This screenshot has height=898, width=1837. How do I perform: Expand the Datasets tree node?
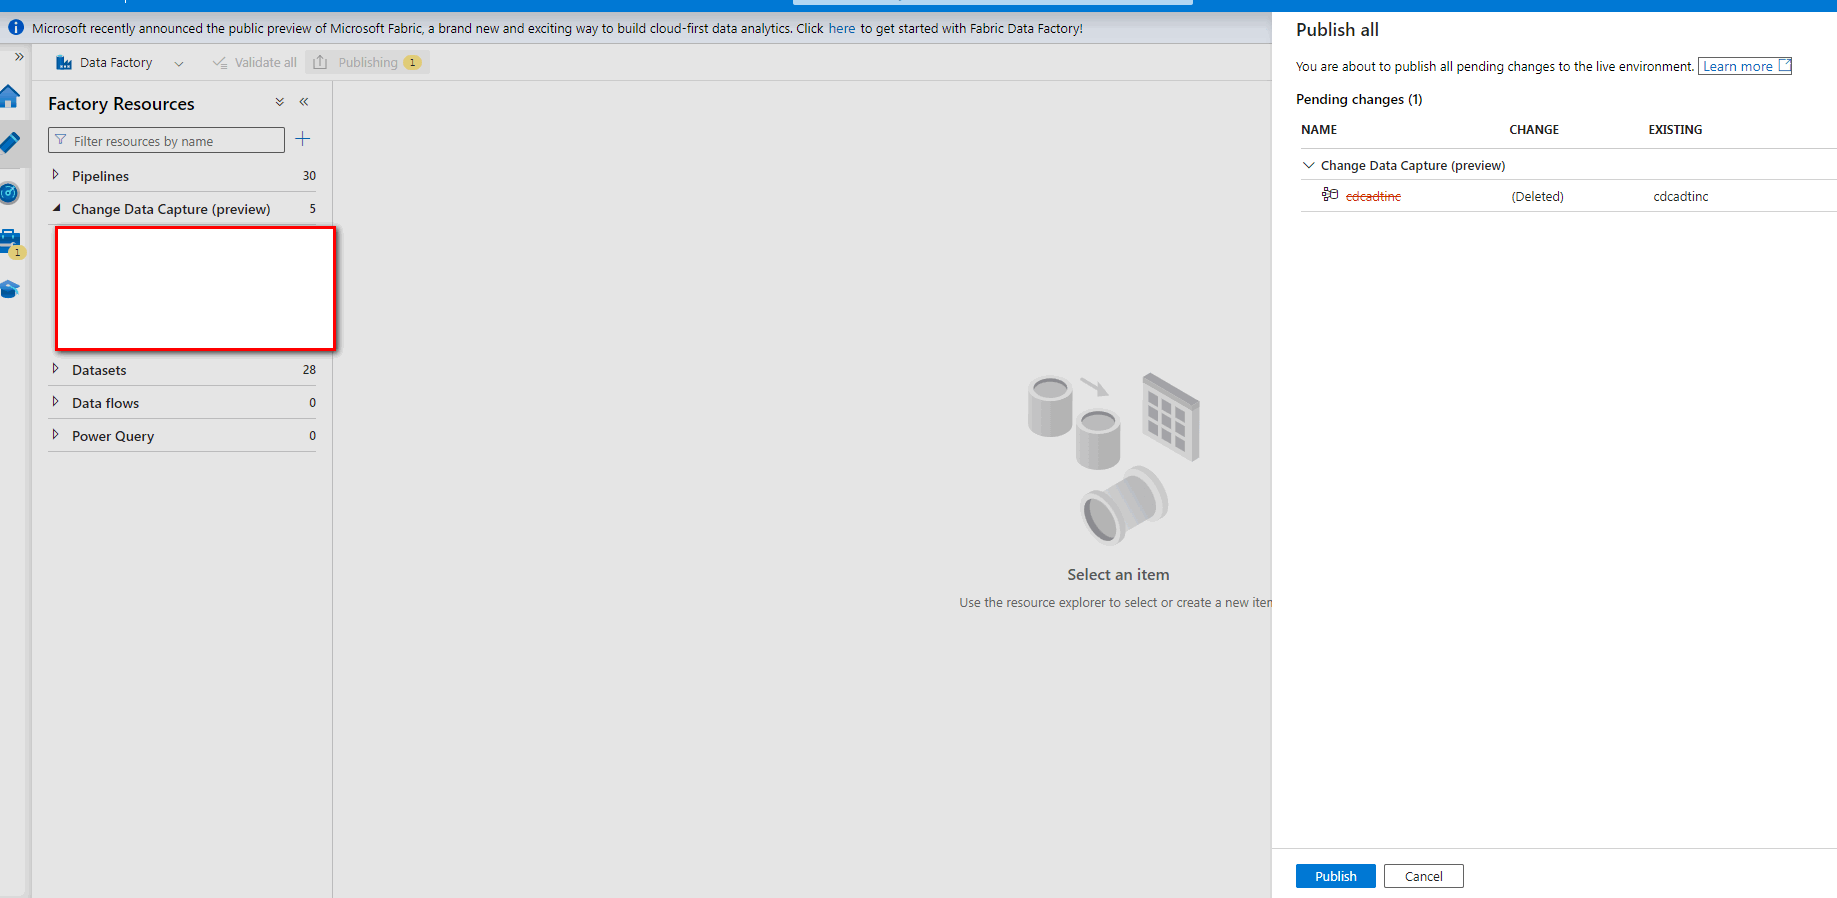point(56,369)
